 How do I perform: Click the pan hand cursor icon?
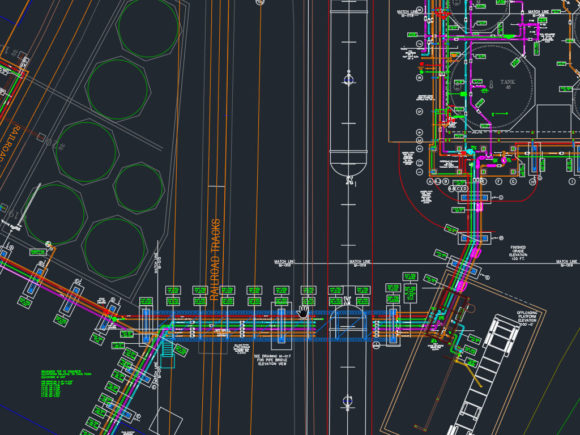coord(303,312)
